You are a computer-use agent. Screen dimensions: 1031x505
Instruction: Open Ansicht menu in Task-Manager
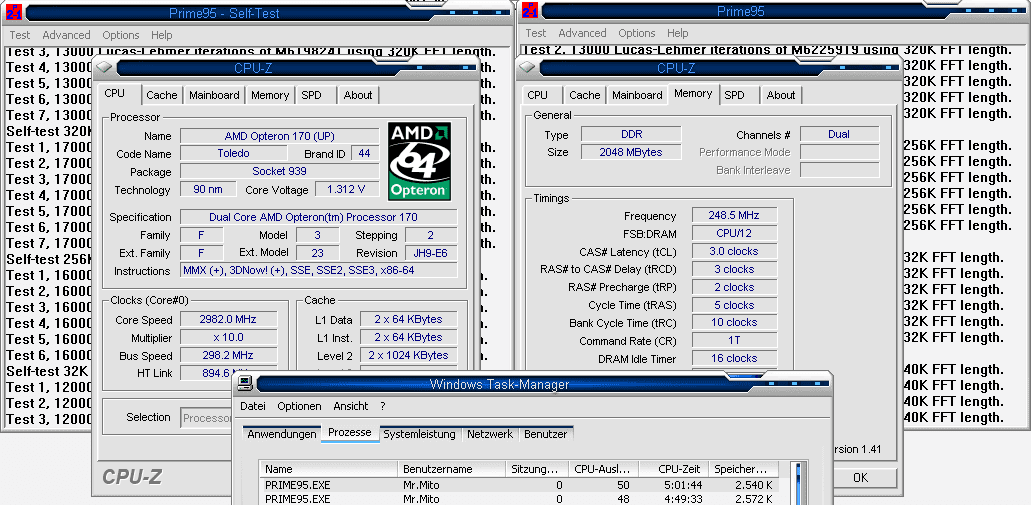(350, 406)
